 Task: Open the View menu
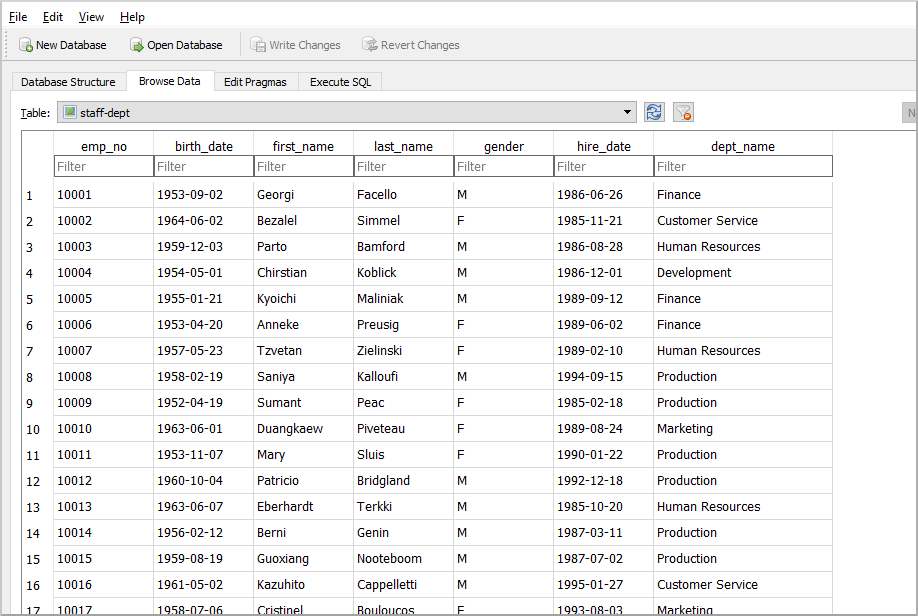tap(91, 17)
